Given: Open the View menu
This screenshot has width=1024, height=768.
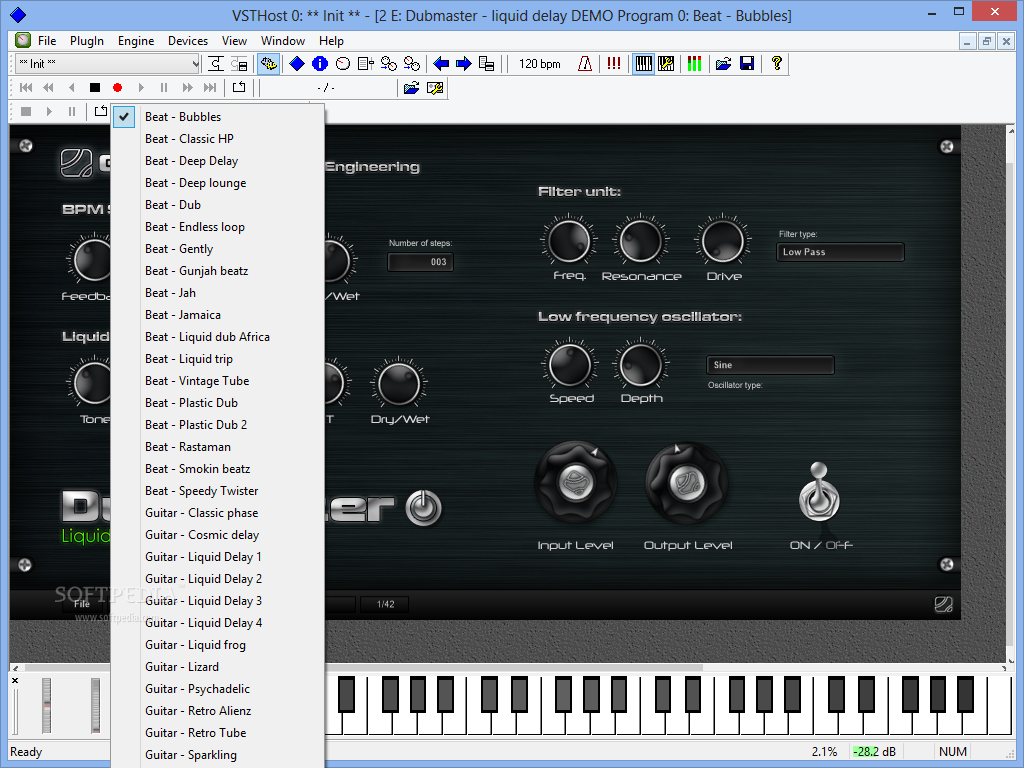Looking at the screenshot, I should click(234, 40).
